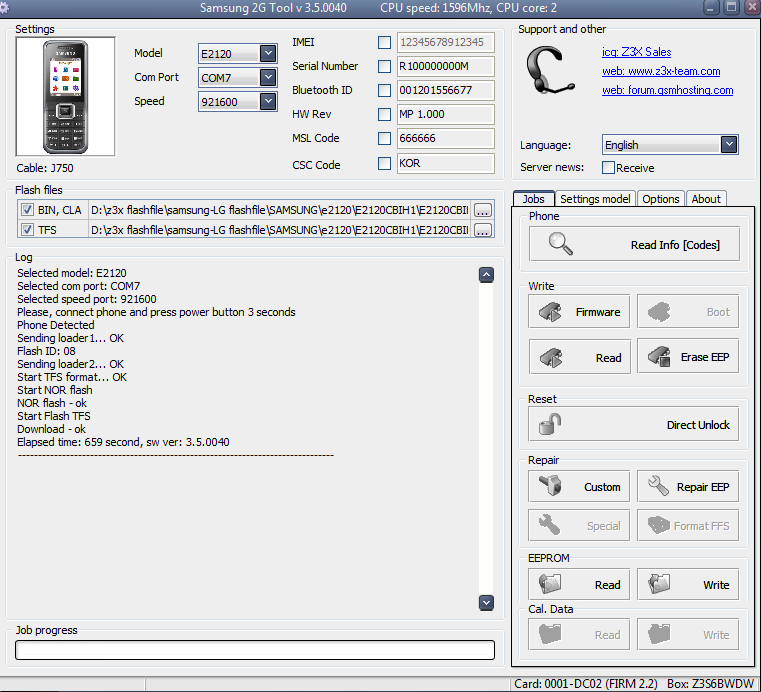Open the Language dropdown showing English
Screen dimensions: 761x692
(x=729, y=144)
